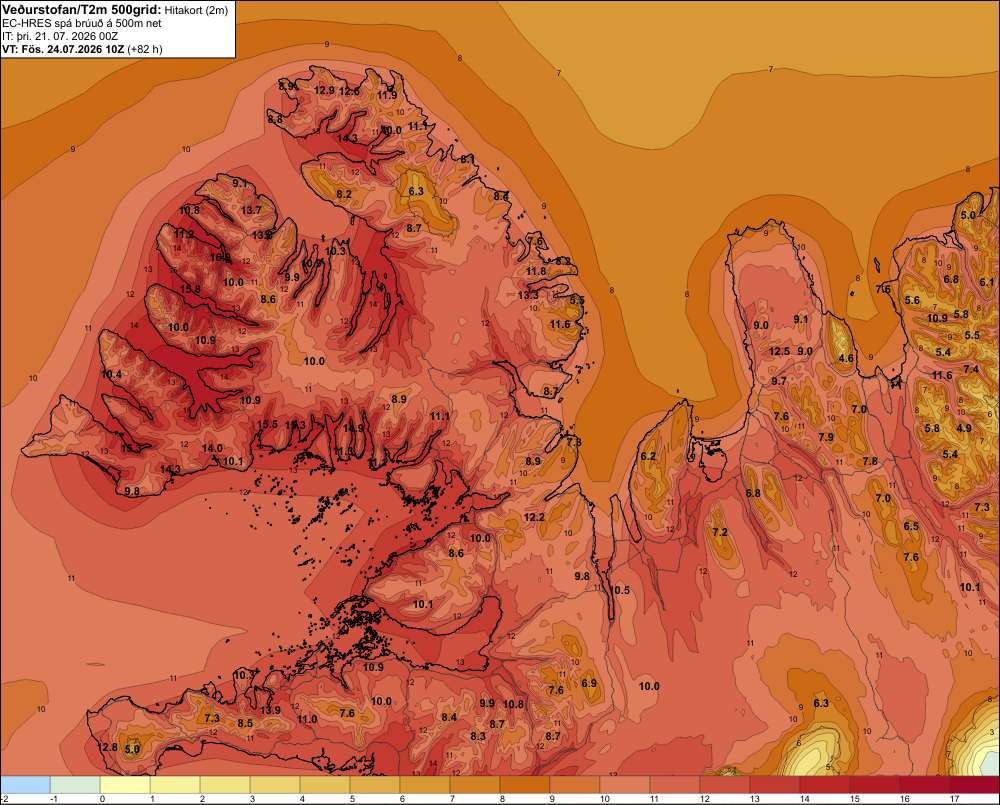Click the legend swatch between 5 and 6
This screenshot has width=1000, height=805.
[375, 784]
